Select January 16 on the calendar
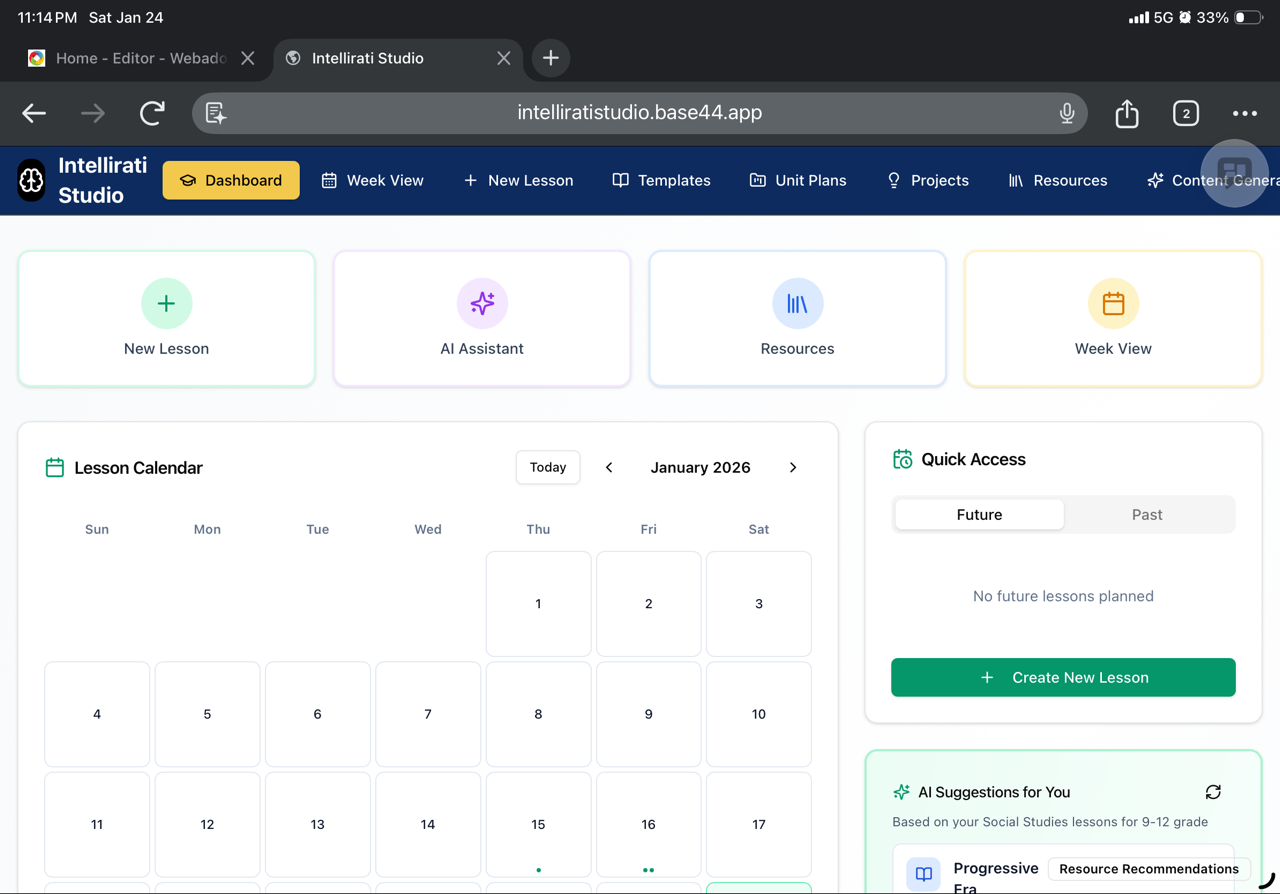 (x=648, y=824)
